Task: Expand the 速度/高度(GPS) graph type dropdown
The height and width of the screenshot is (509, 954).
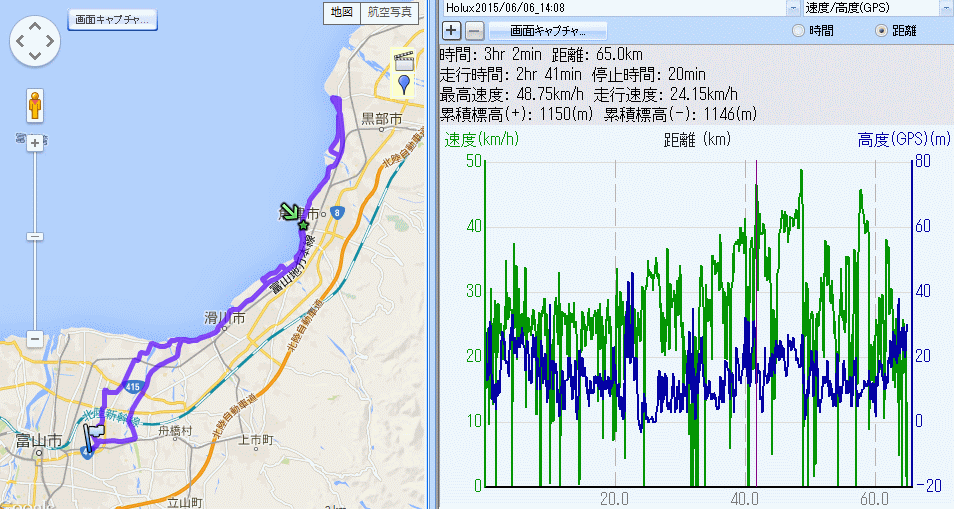Action: 875,7
